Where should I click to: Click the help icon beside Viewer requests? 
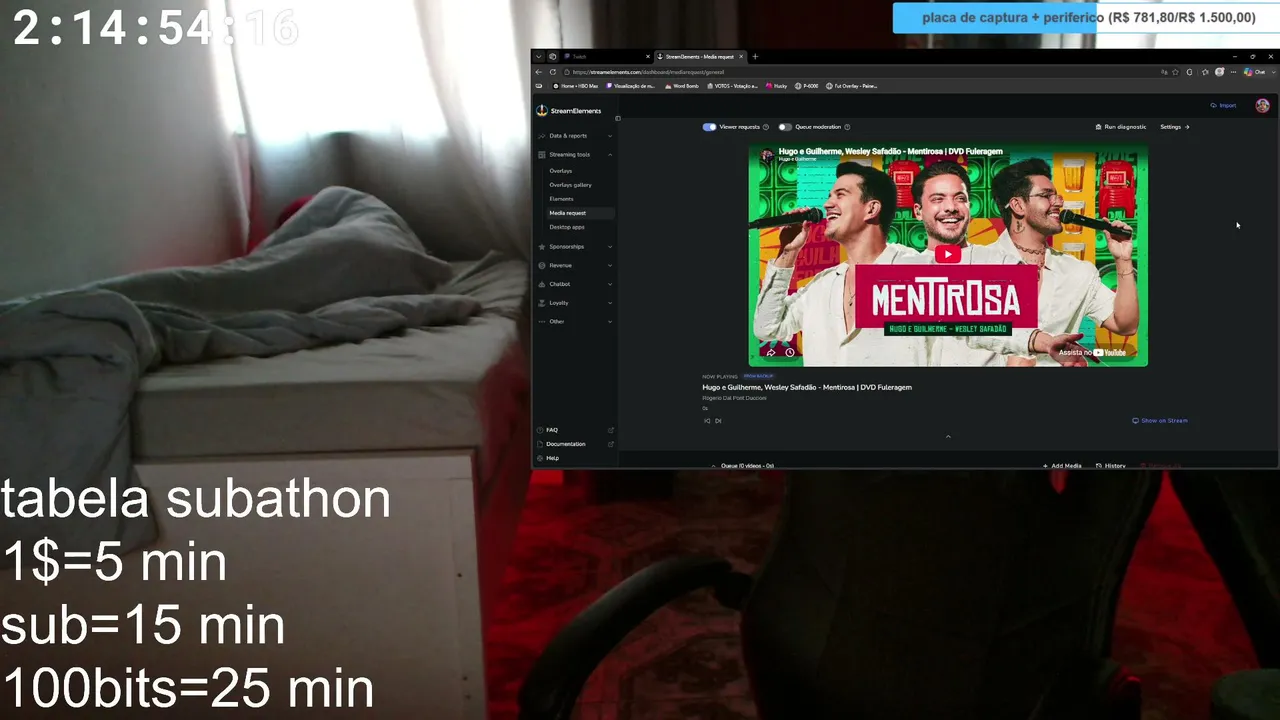(x=766, y=127)
